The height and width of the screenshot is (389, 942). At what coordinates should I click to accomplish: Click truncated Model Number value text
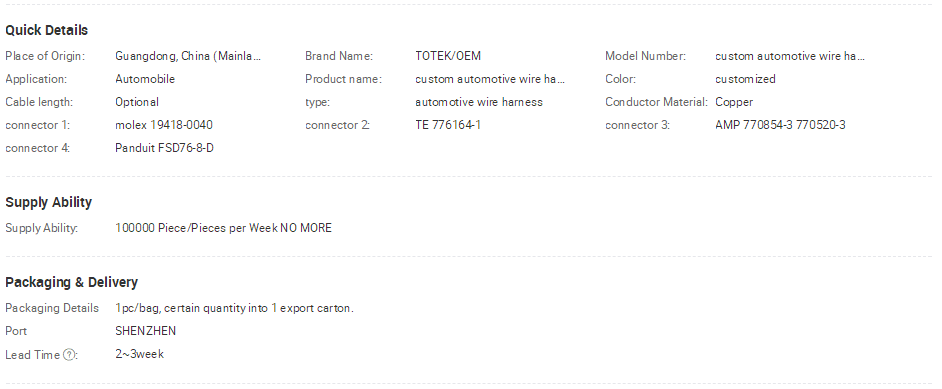click(789, 56)
